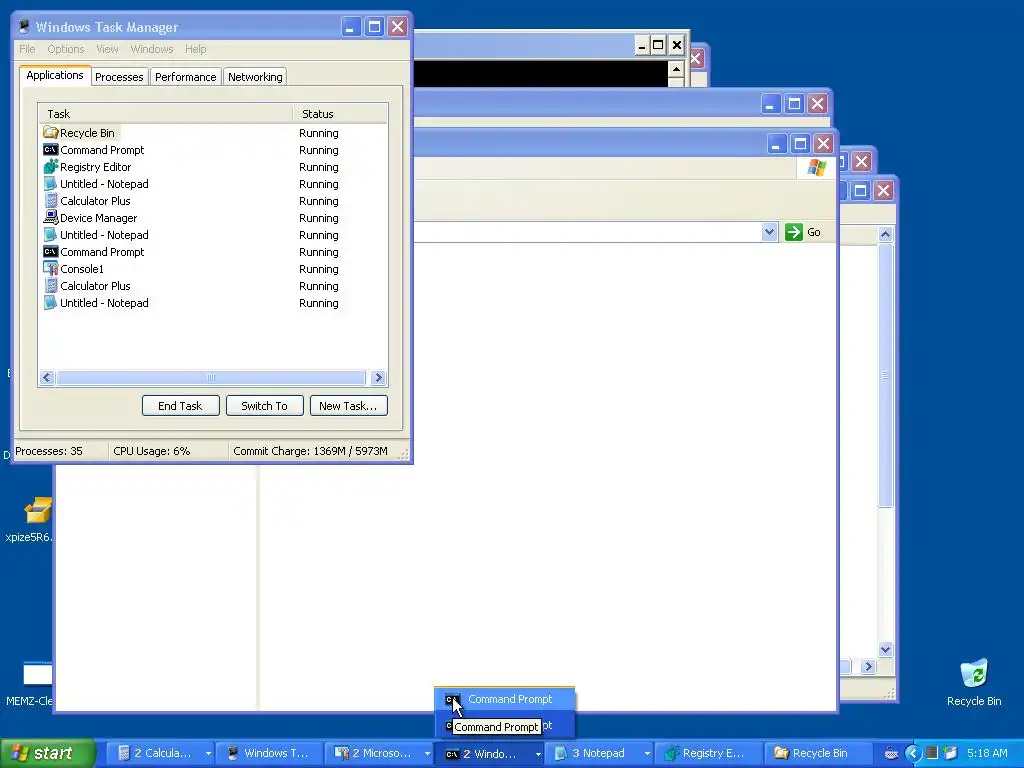Click the Recycle Bin icon in the task list
The height and width of the screenshot is (768, 1024).
point(50,133)
